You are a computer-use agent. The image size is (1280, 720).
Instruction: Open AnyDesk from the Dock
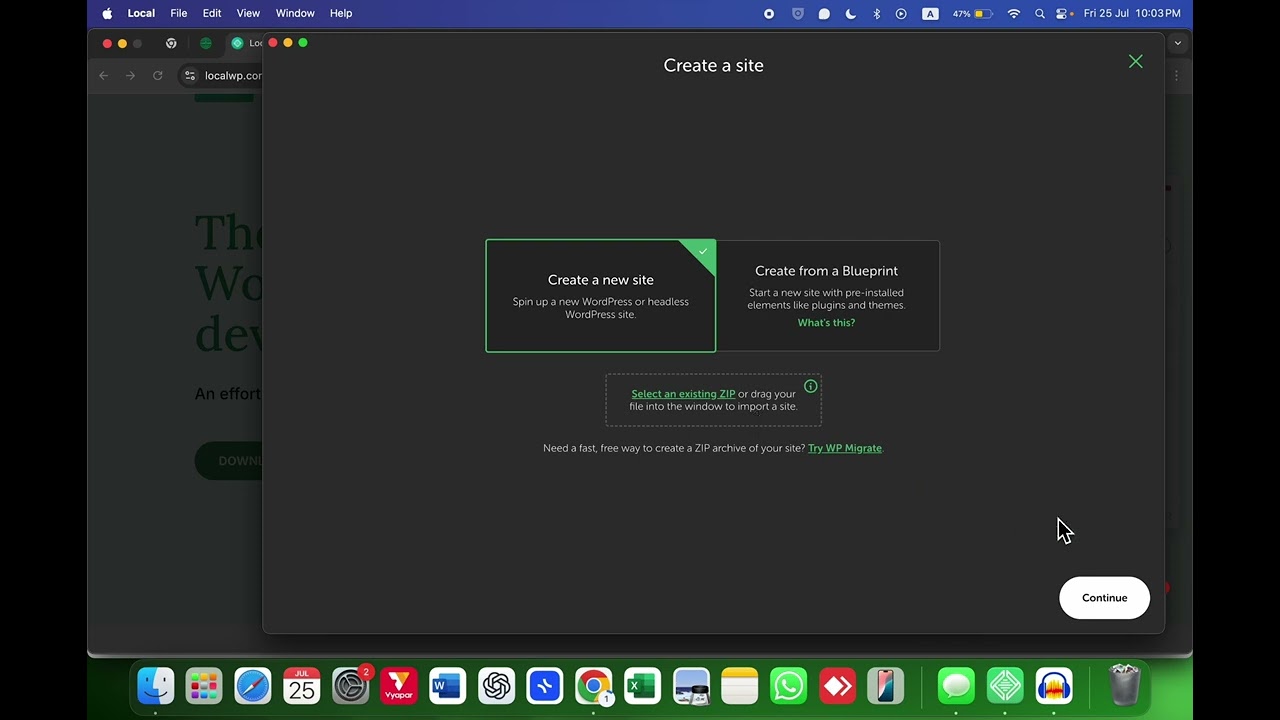pyautogui.click(x=837, y=686)
